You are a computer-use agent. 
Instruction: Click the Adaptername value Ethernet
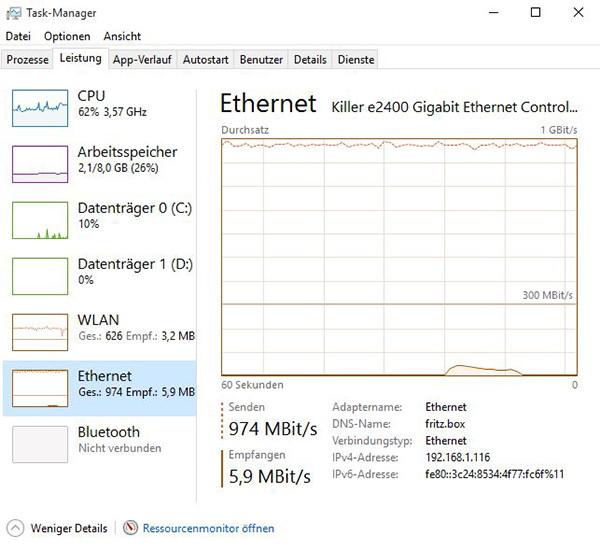point(446,407)
